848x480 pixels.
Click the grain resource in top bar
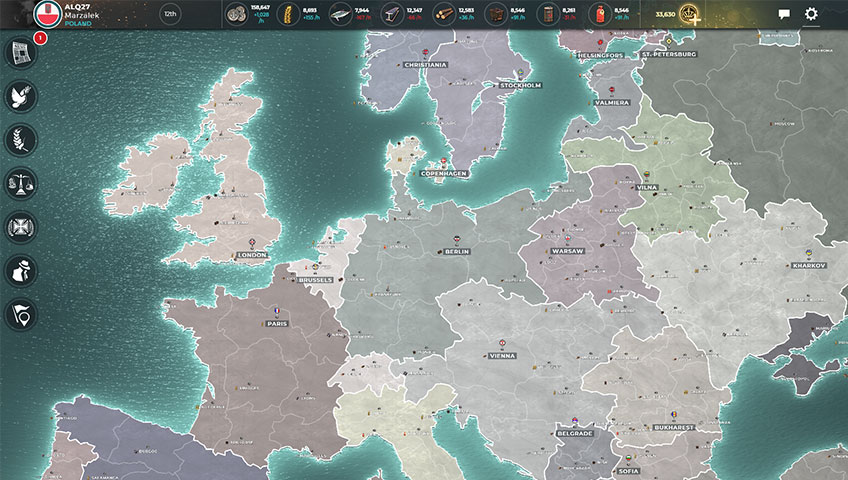click(286, 14)
